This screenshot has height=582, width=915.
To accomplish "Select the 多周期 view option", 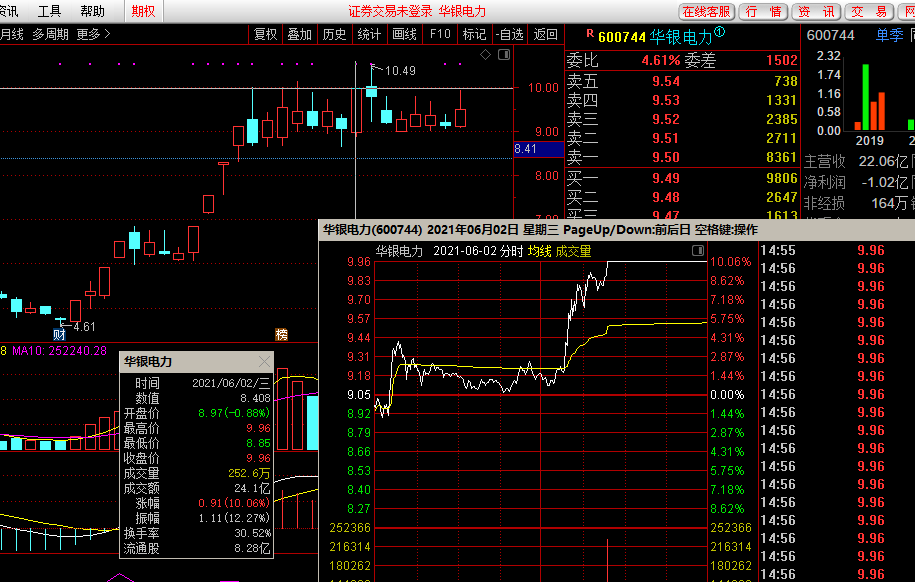I will (50, 34).
